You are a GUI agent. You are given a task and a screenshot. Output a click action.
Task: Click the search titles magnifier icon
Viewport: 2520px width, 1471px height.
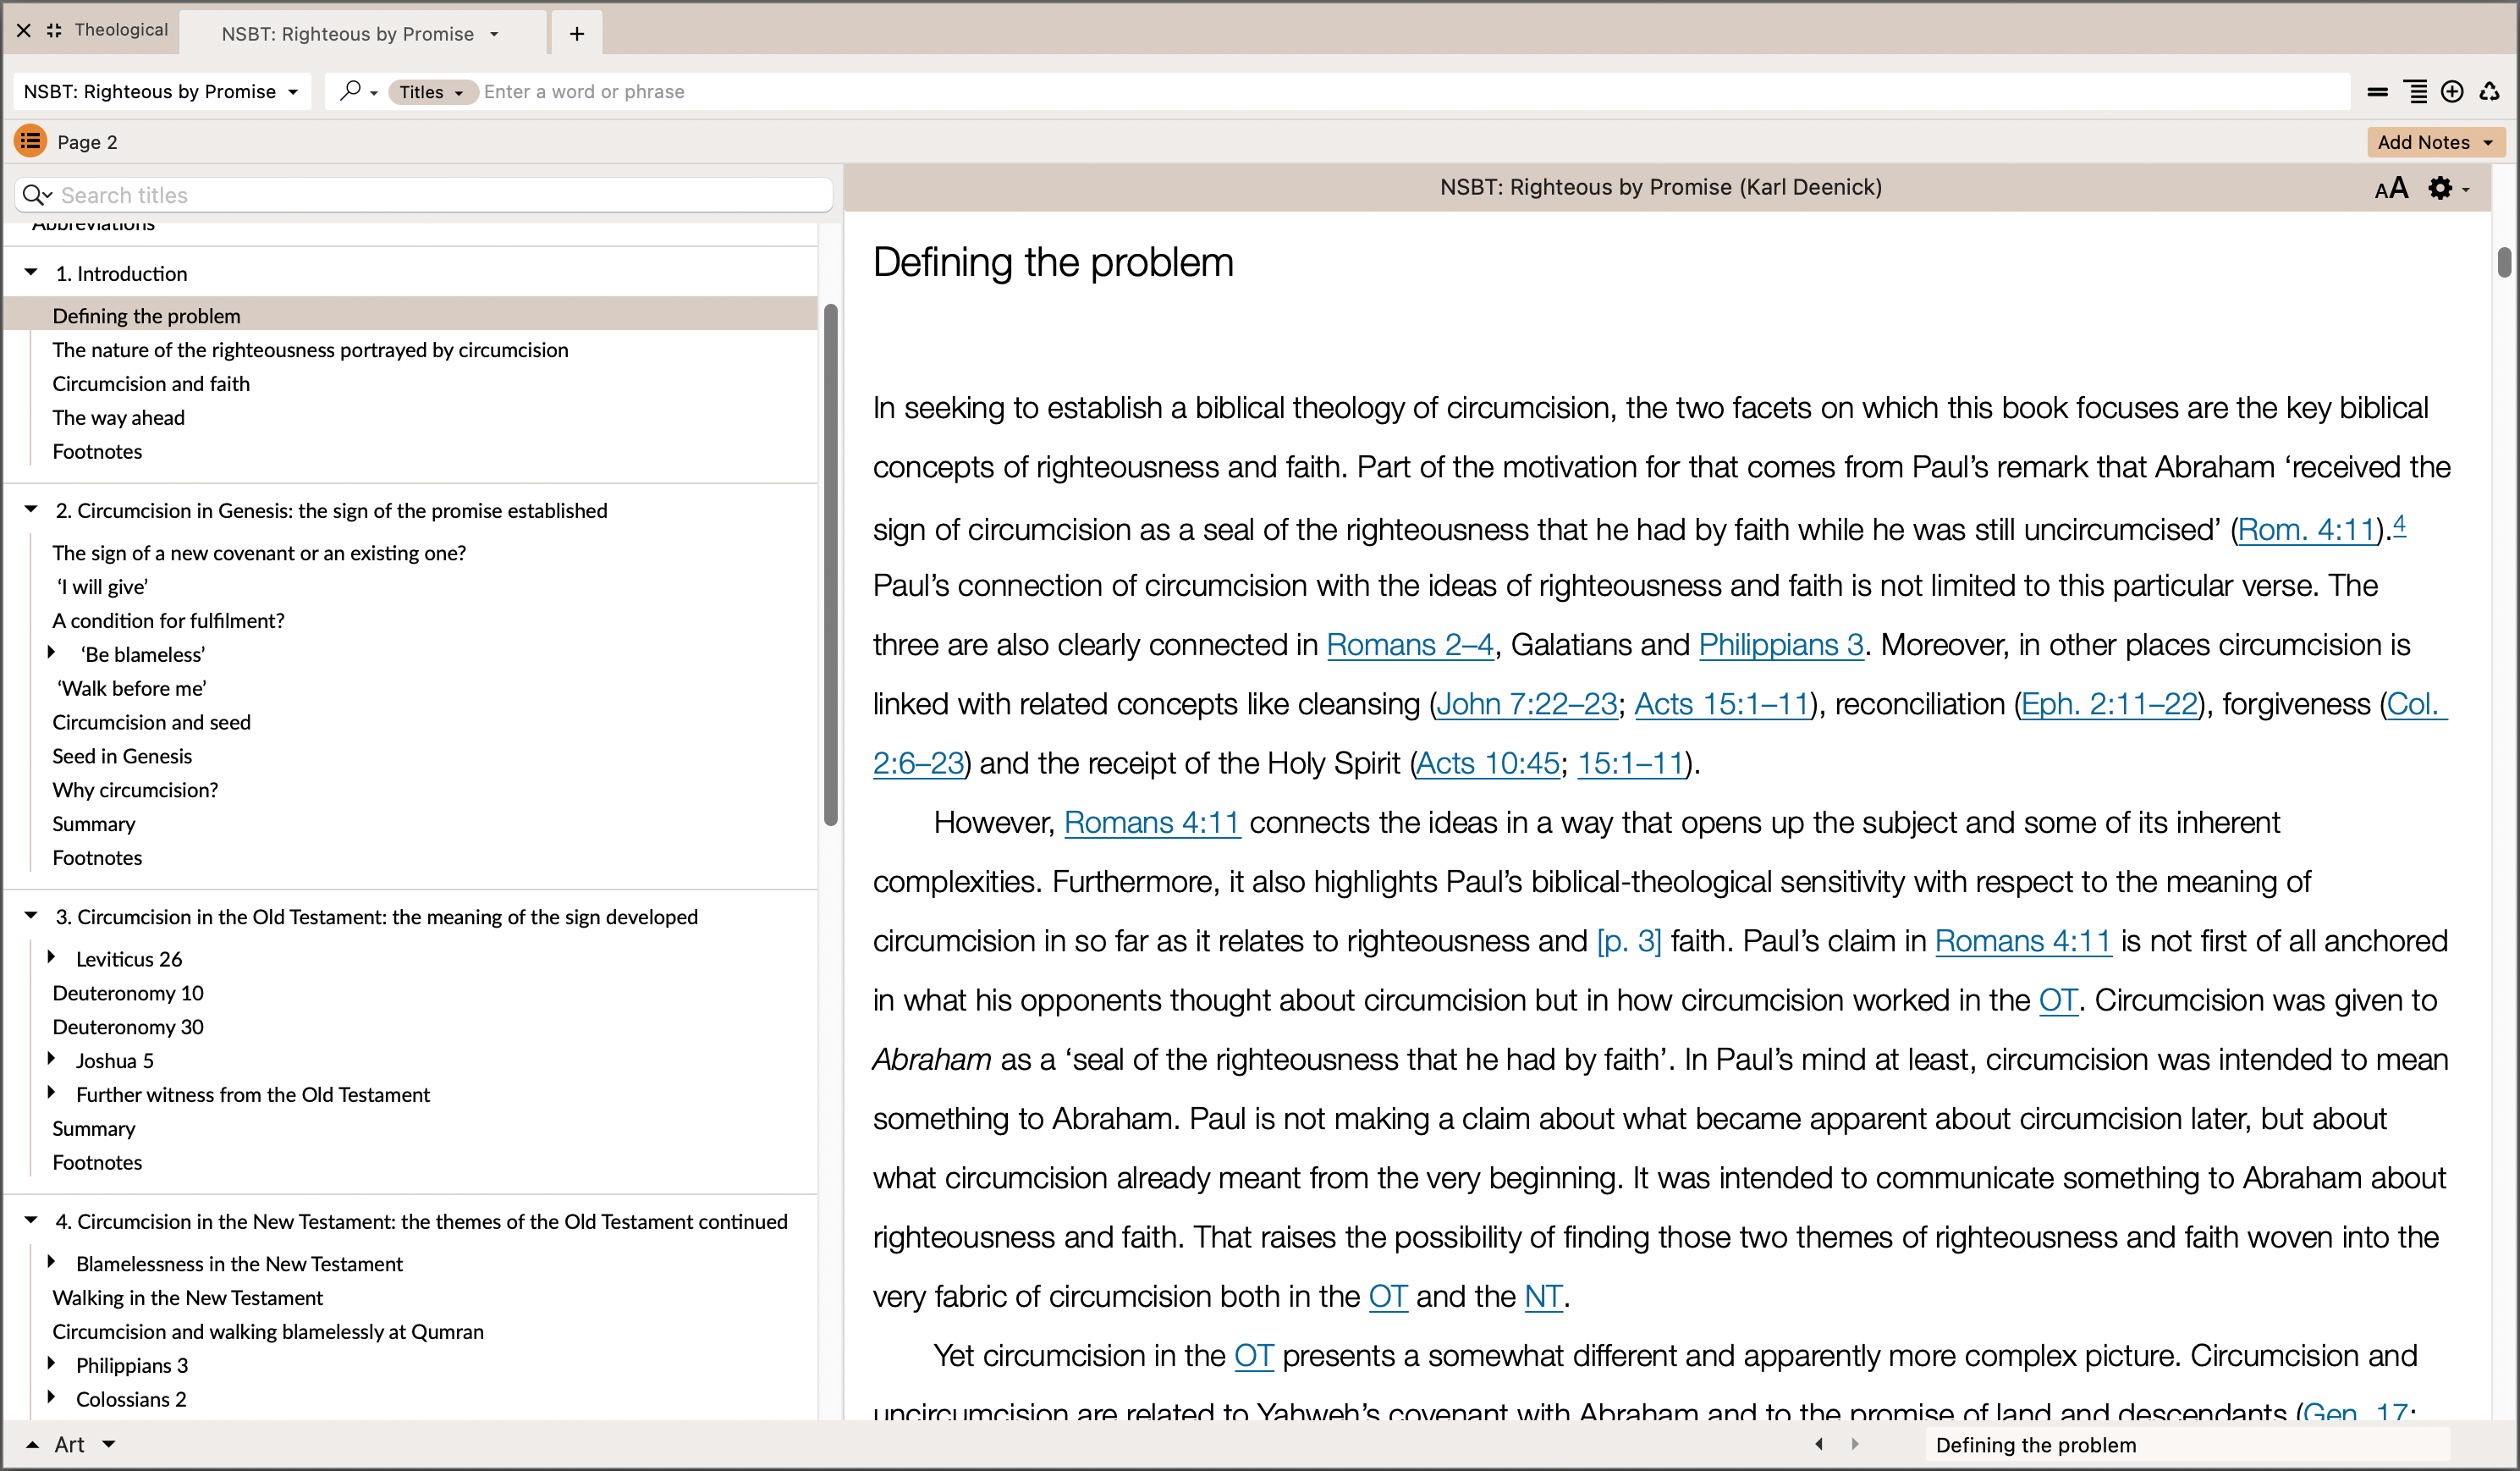tap(37, 195)
